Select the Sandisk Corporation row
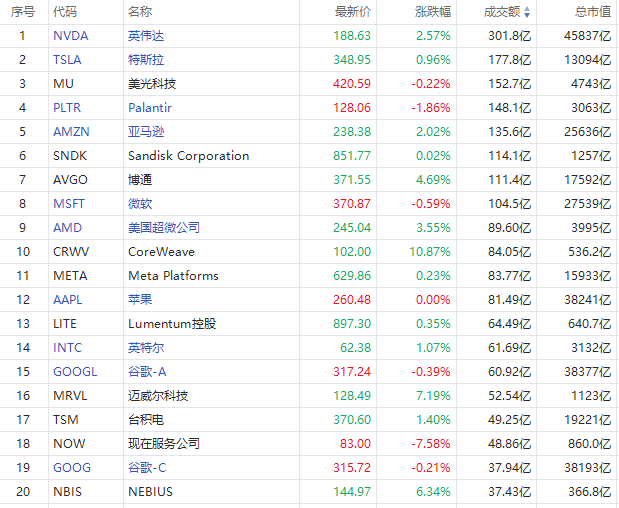Screen dimensions: 619x508 click(x=188, y=155)
